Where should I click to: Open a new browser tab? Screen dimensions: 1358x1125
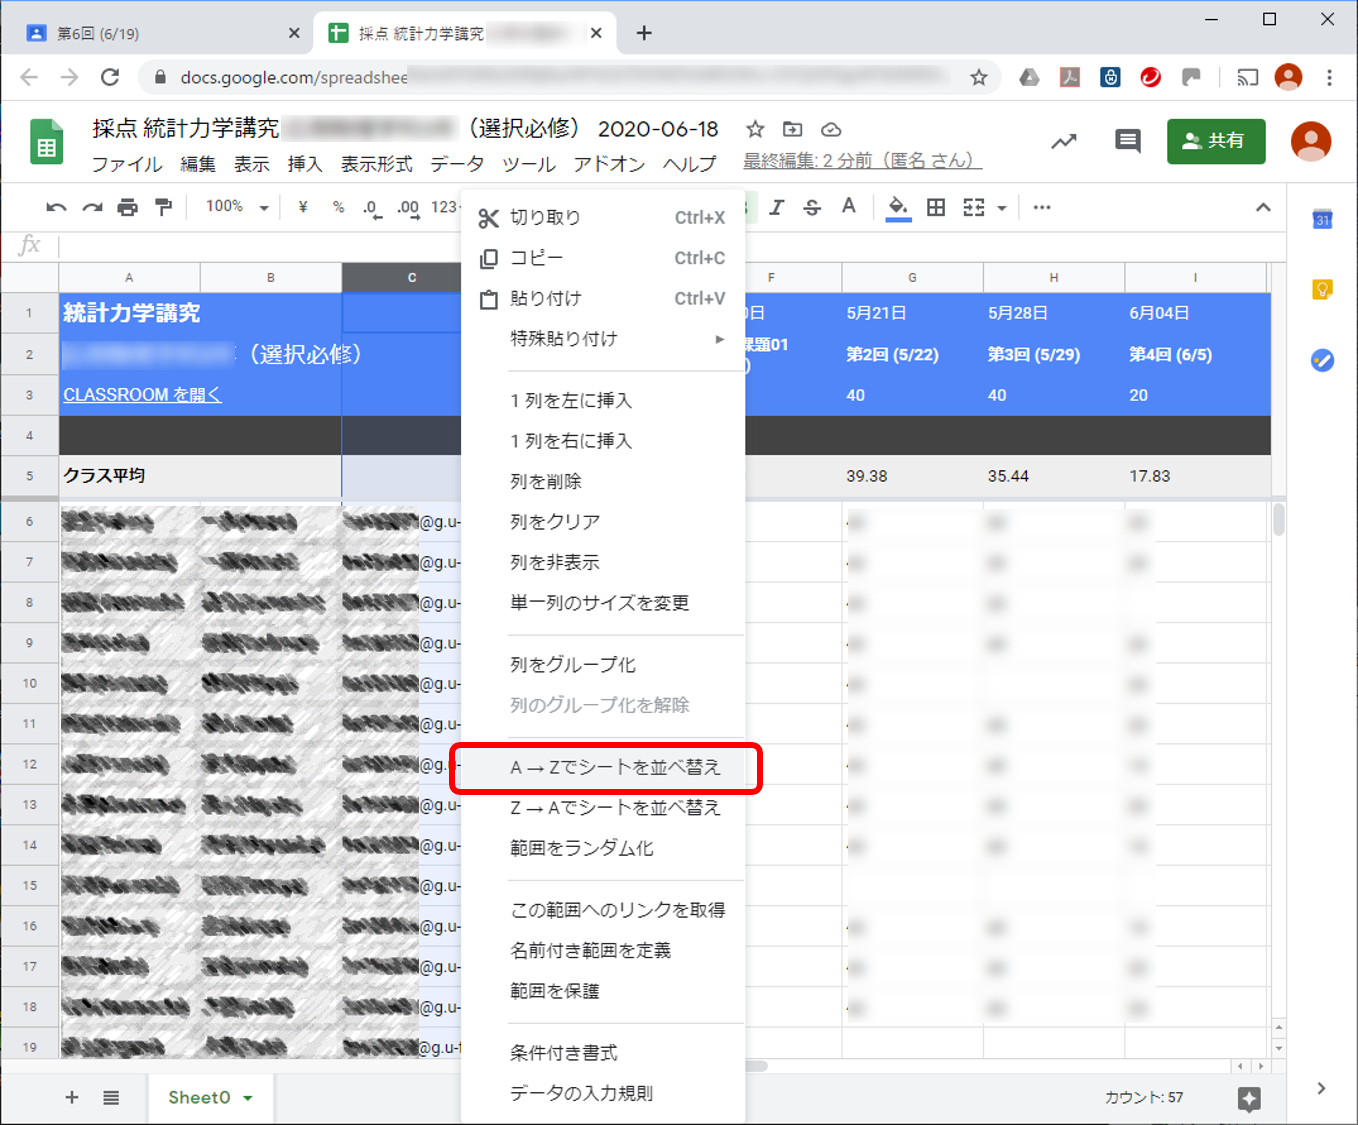[x=644, y=33]
